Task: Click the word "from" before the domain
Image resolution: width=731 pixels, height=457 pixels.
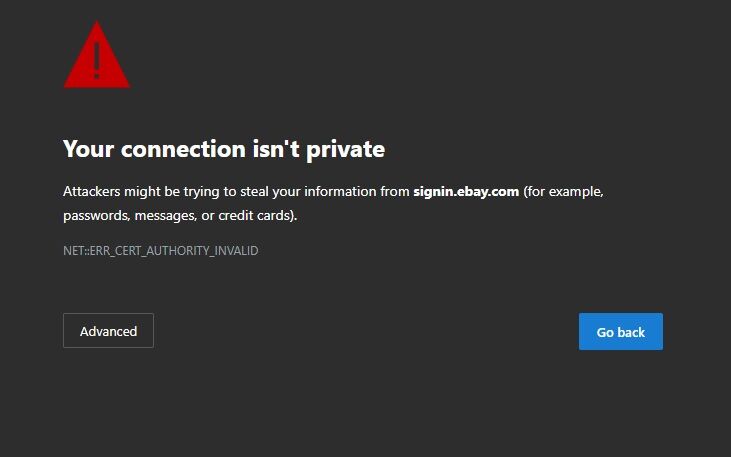Action: tap(395, 191)
